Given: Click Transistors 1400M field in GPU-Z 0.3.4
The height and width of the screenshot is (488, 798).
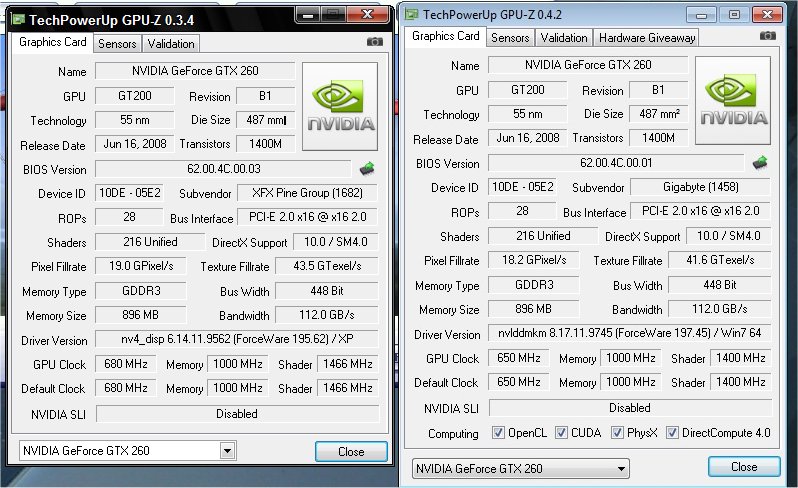Looking at the screenshot, I should click(x=266, y=144).
